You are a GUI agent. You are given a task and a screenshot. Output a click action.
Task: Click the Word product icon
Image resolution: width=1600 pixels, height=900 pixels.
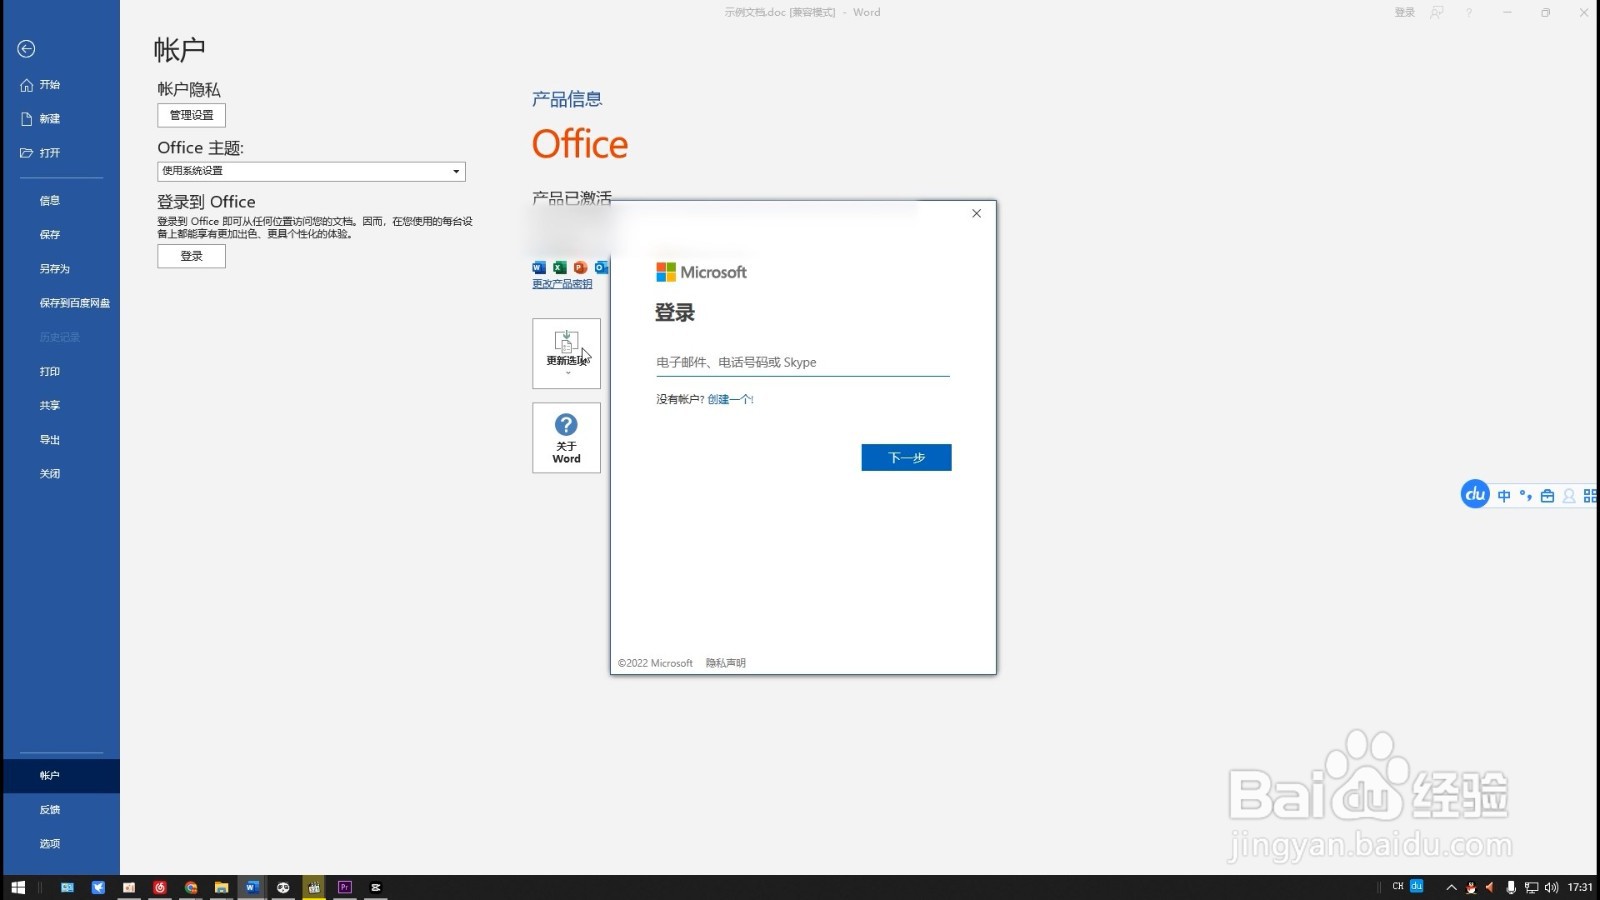pyautogui.click(x=539, y=267)
